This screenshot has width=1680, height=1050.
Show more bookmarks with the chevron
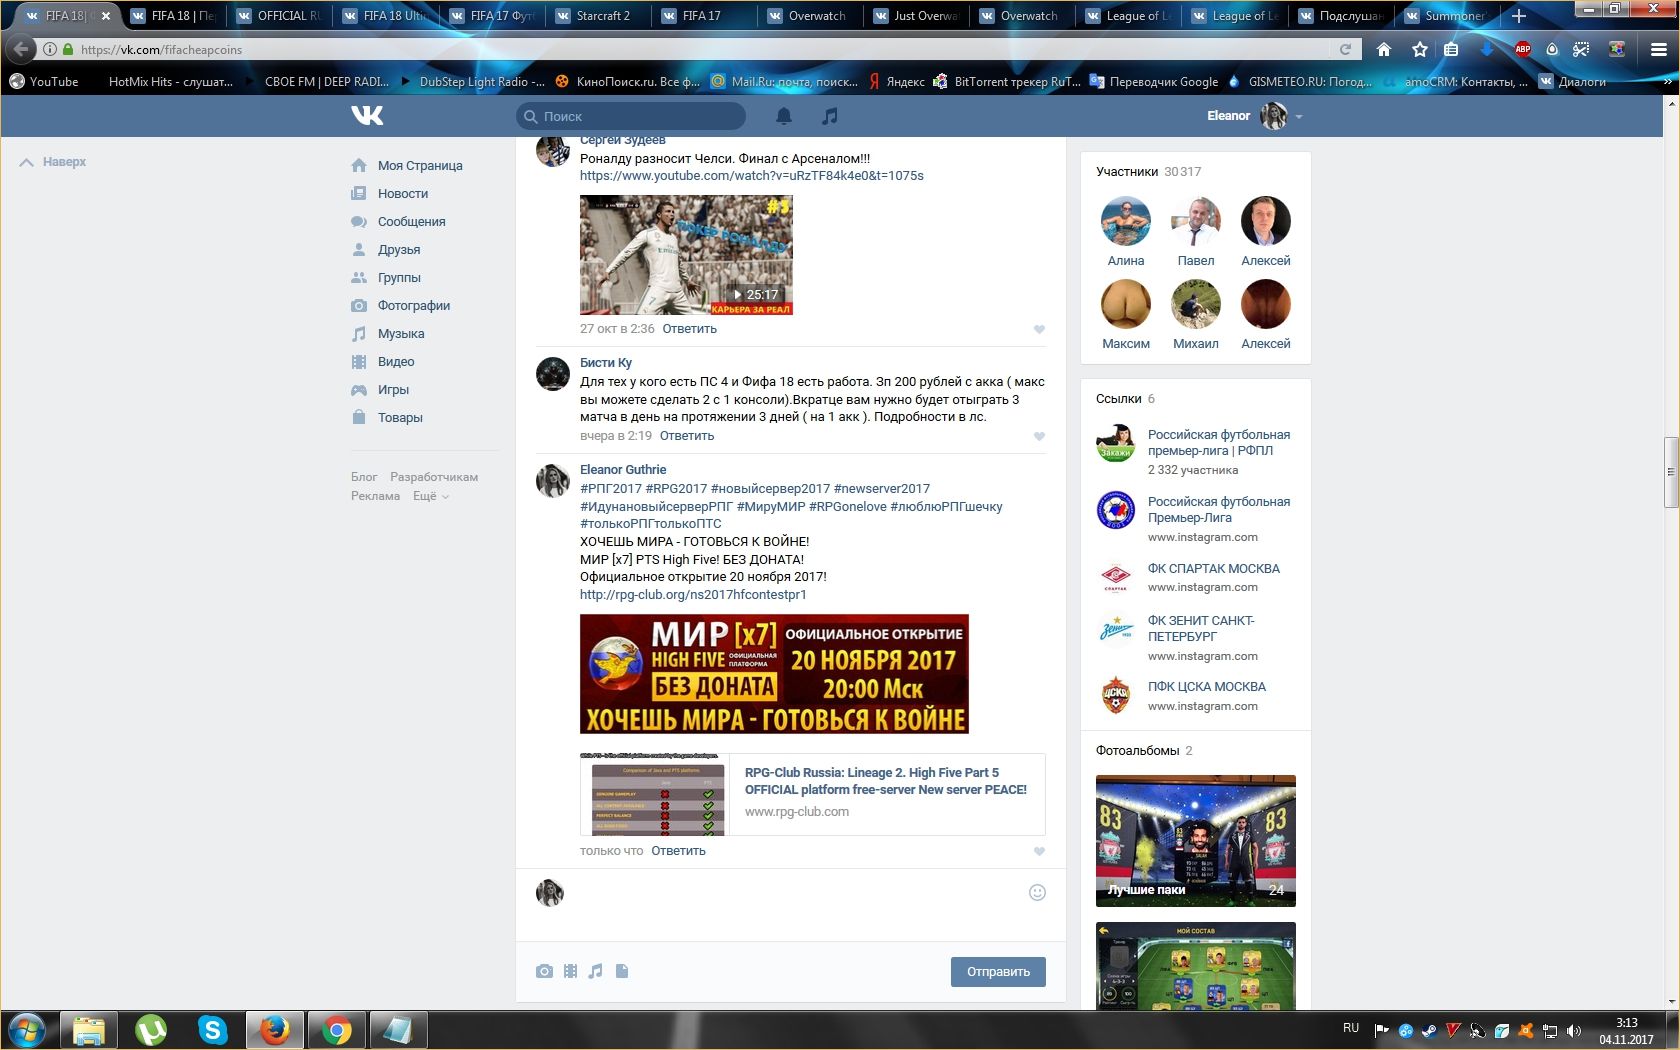pyautogui.click(x=1668, y=82)
